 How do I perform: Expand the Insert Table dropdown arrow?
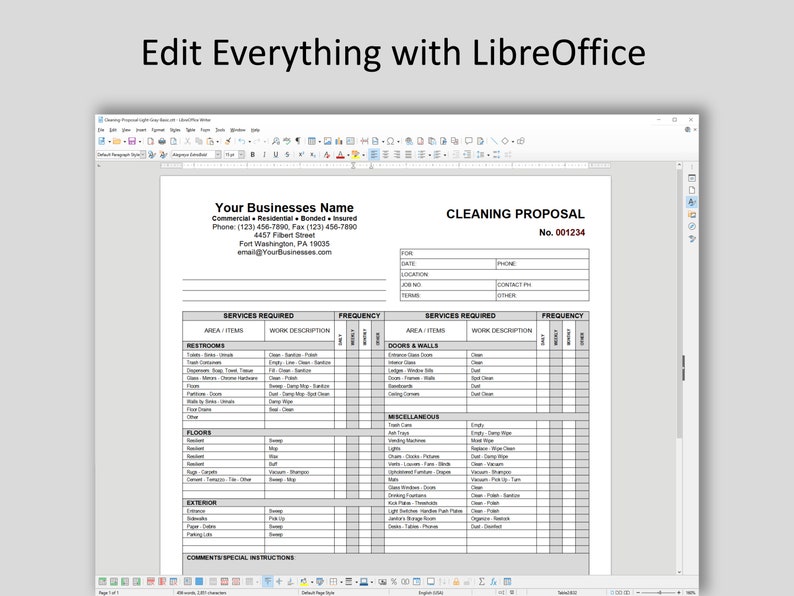(320, 142)
